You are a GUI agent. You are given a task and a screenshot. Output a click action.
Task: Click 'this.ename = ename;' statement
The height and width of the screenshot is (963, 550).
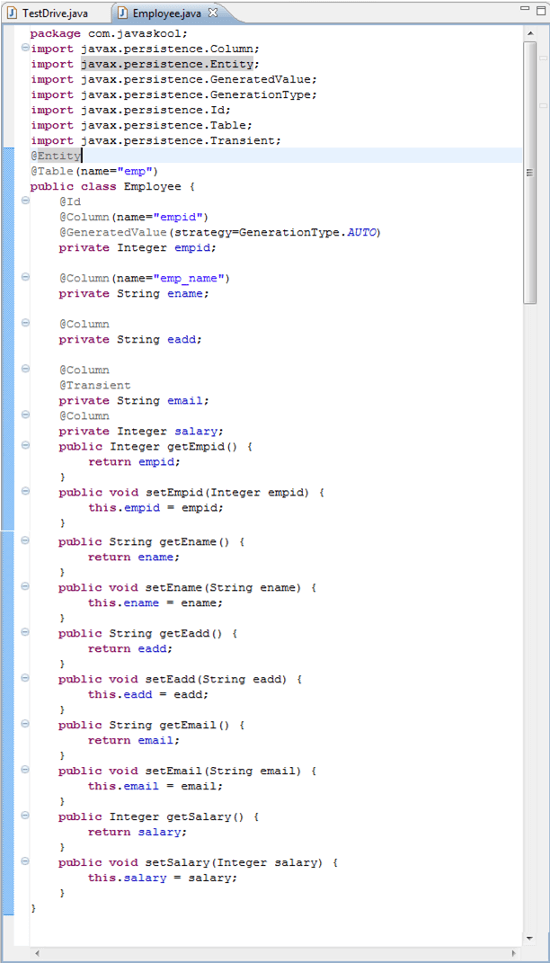coord(156,603)
